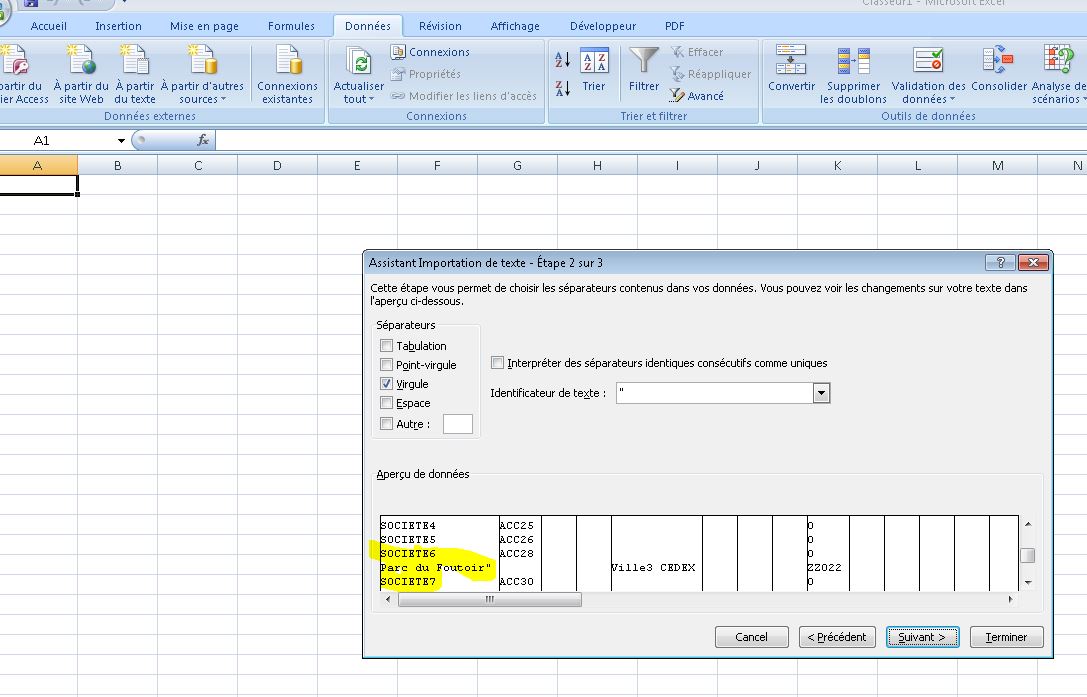
Task: Open the Convertir text-to-columns tool
Action: coord(791,62)
